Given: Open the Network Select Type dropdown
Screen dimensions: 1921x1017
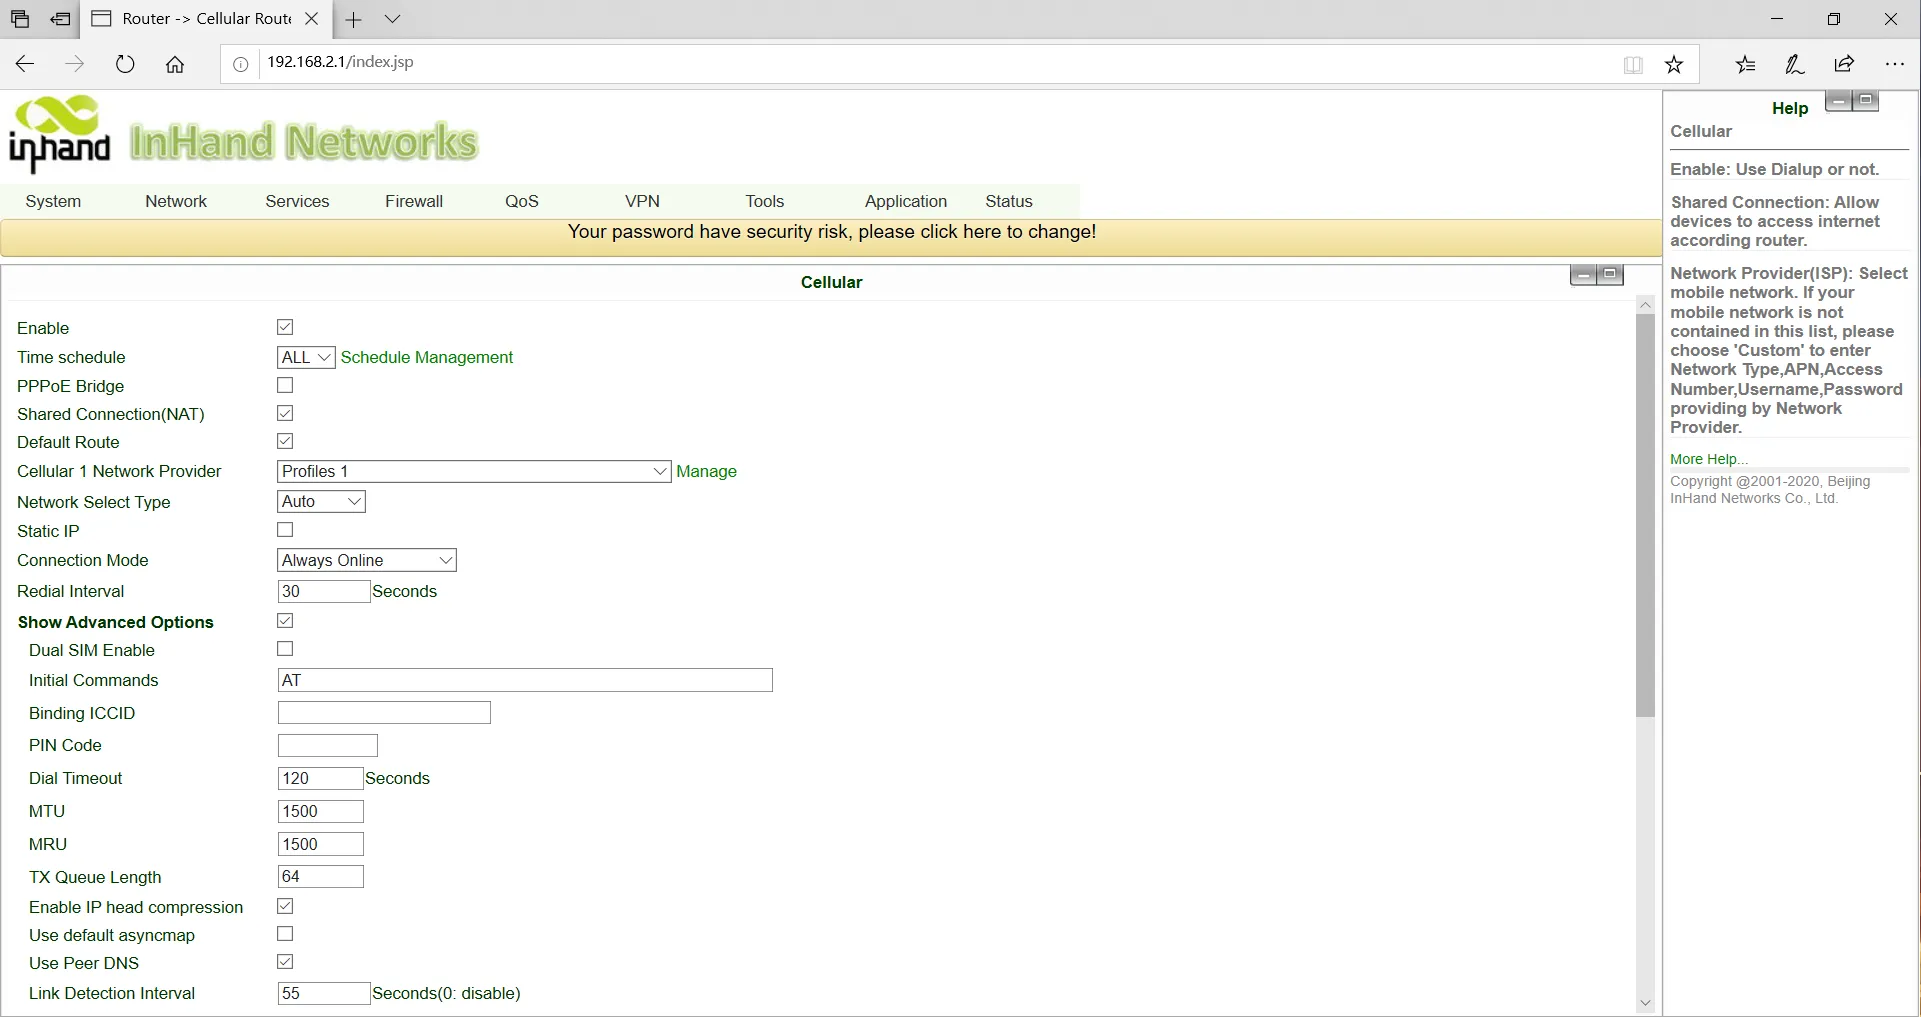Looking at the screenshot, I should (x=321, y=501).
